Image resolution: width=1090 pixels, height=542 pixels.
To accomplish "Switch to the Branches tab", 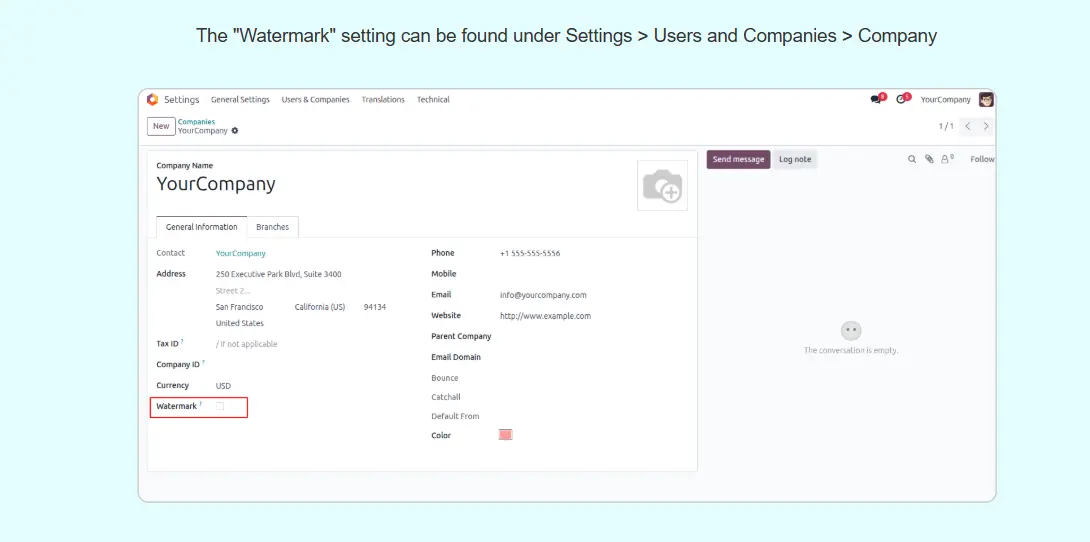I will coord(272,227).
